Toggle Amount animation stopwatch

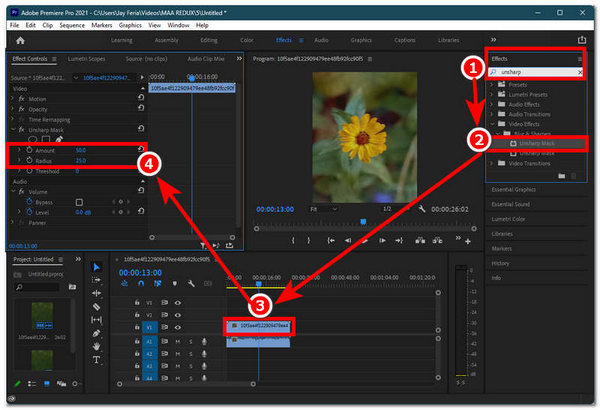pos(29,150)
